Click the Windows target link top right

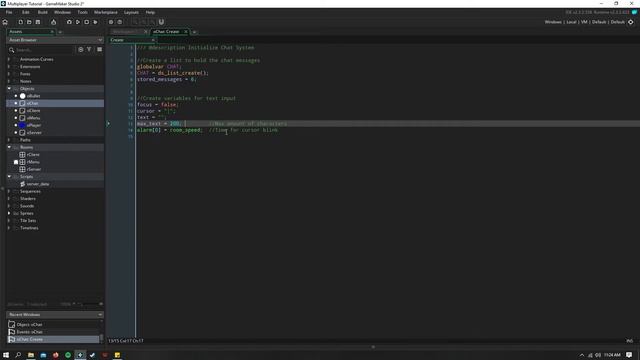[x=553, y=22]
